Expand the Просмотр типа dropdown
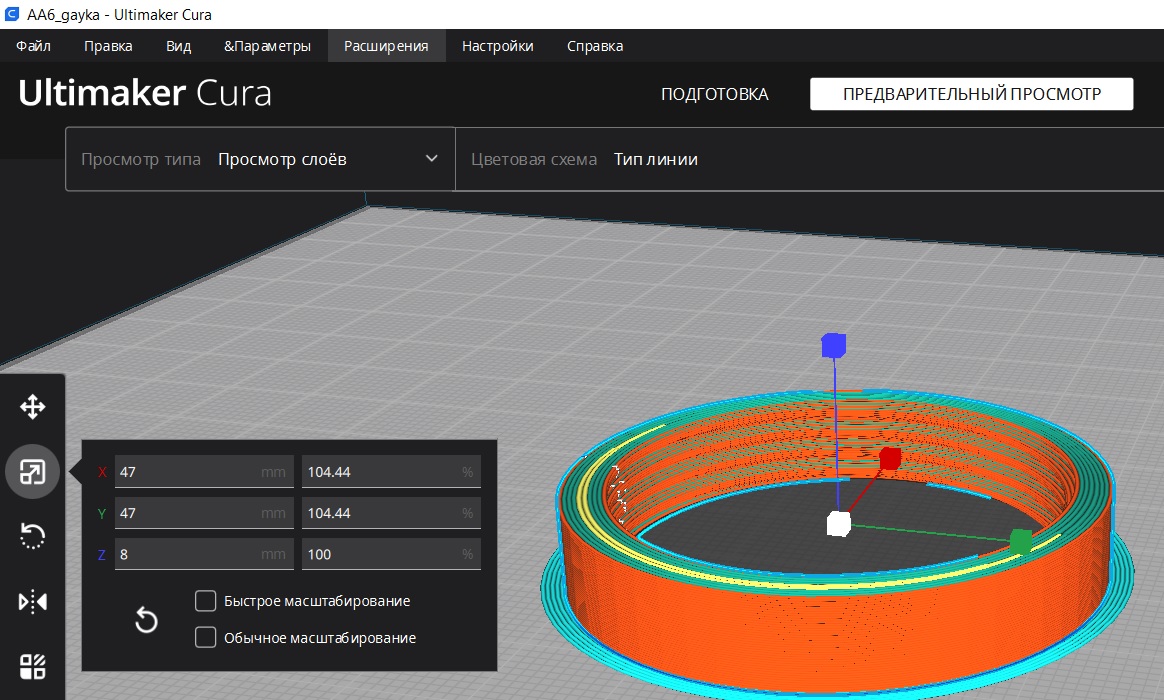Viewport: 1164px width, 700px height. [261, 159]
